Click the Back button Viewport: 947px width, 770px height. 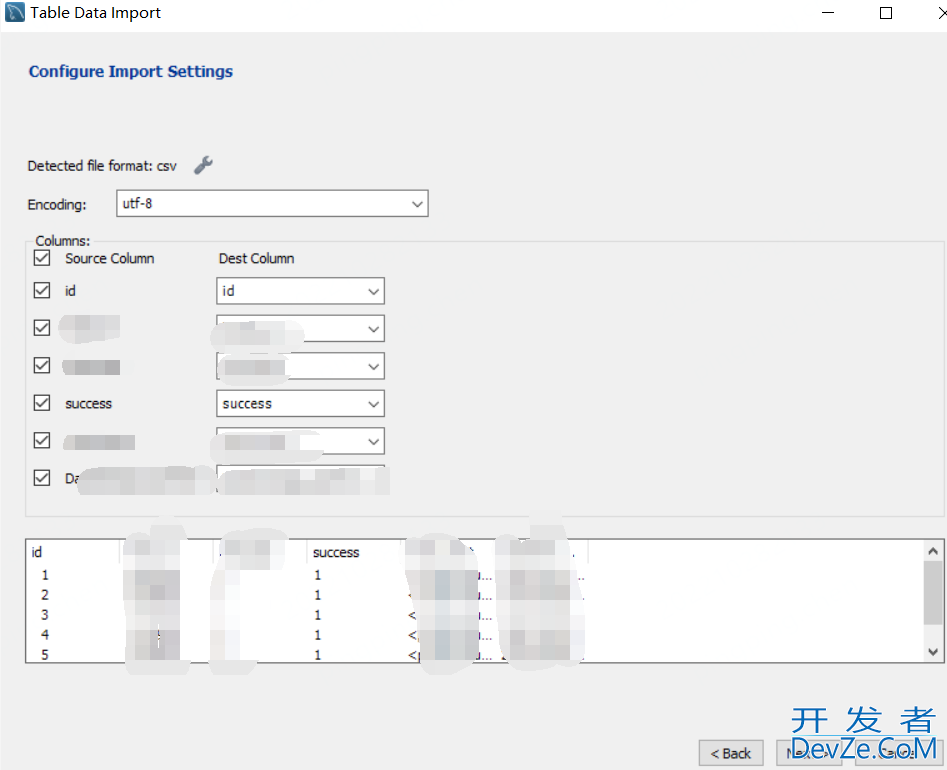pyautogui.click(x=731, y=753)
